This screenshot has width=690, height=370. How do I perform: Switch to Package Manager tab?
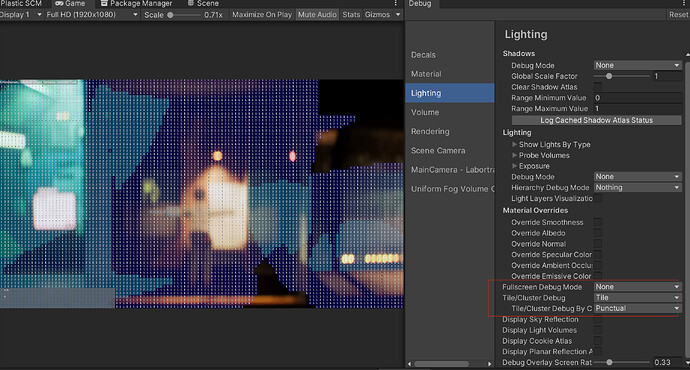[x=137, y=4]
